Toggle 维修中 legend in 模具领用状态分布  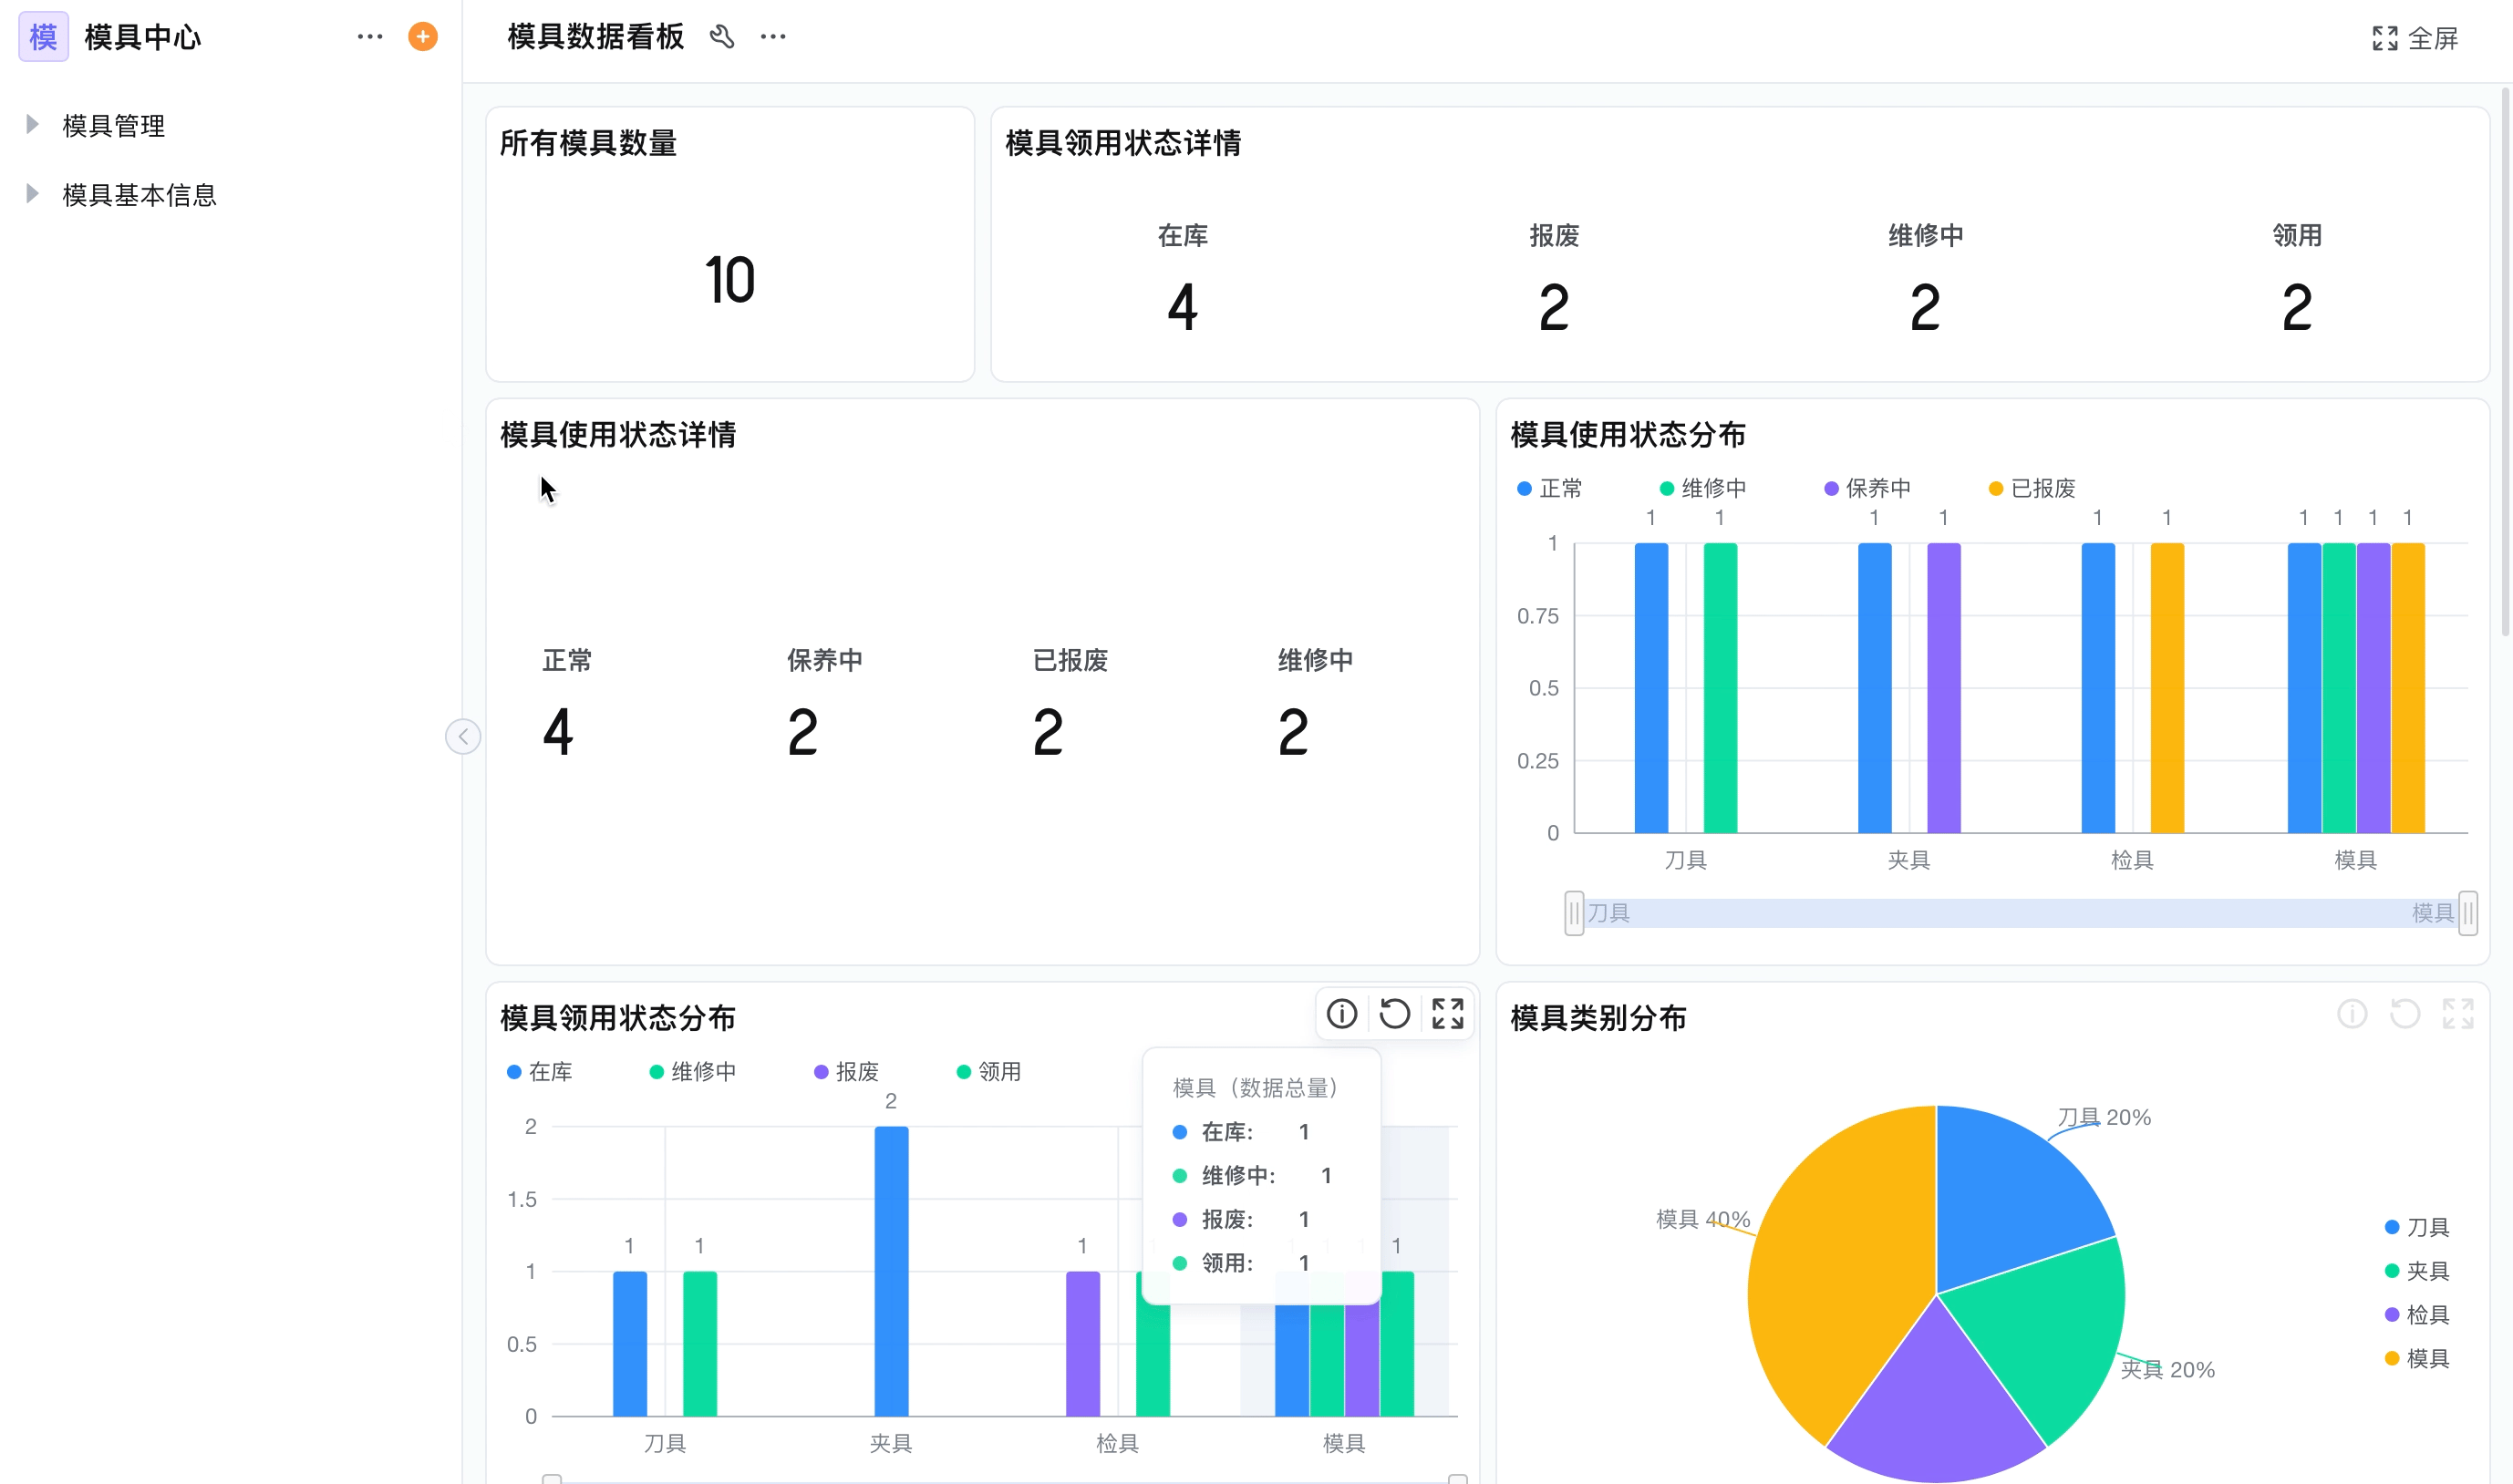click(693, 1072)
